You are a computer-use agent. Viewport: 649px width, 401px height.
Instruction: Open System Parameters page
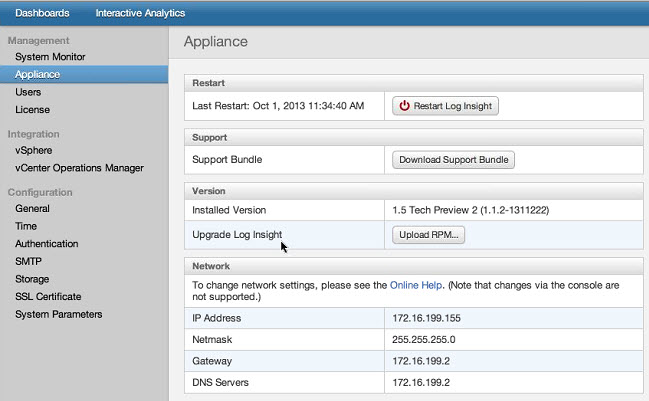click(59, 315)
